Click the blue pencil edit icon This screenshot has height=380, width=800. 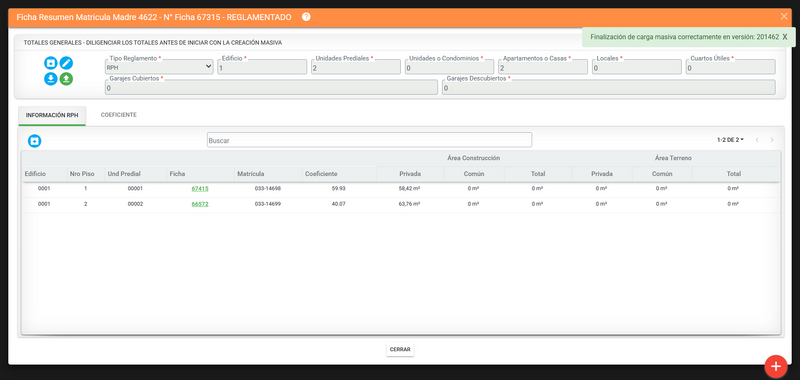point(66,63)
